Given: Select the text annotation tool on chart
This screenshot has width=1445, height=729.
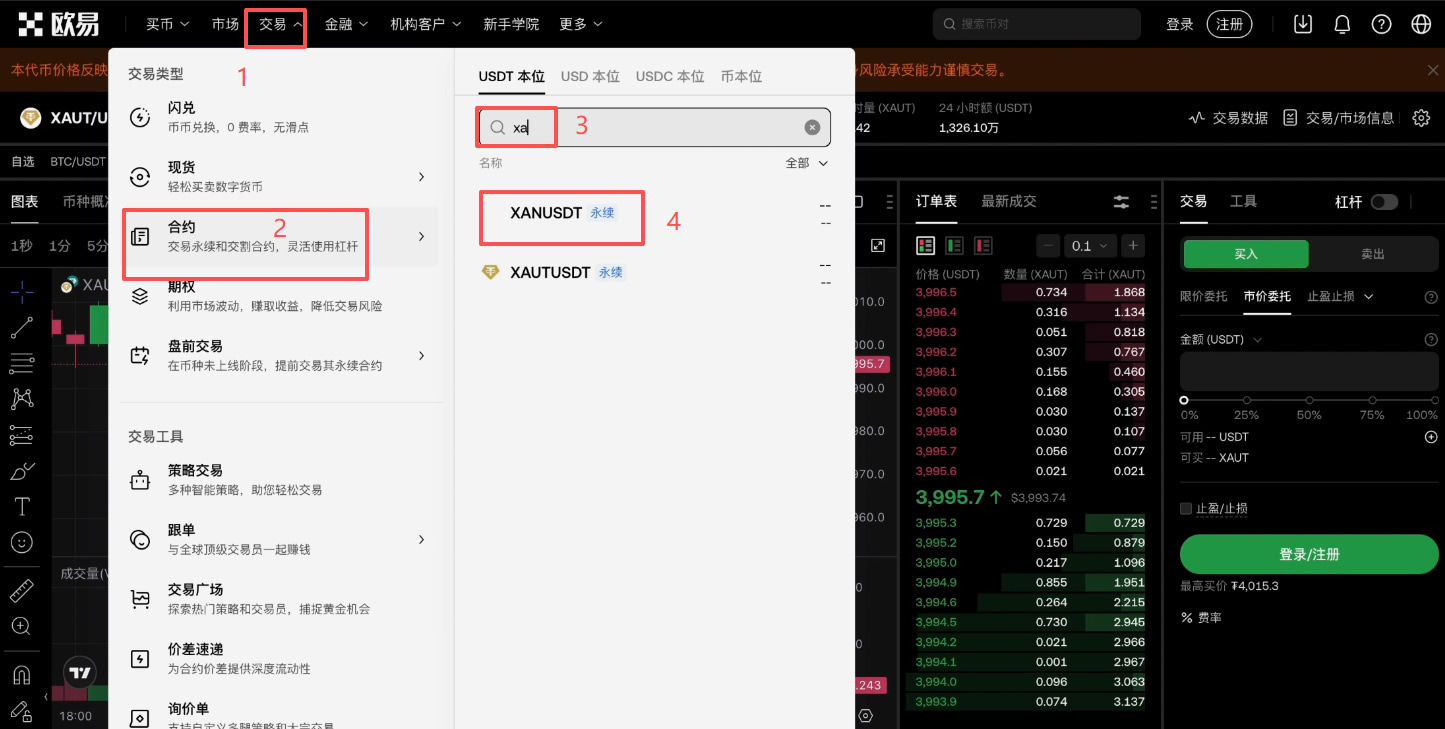Looking at the screenshot, I should click(x=22, y=506).
